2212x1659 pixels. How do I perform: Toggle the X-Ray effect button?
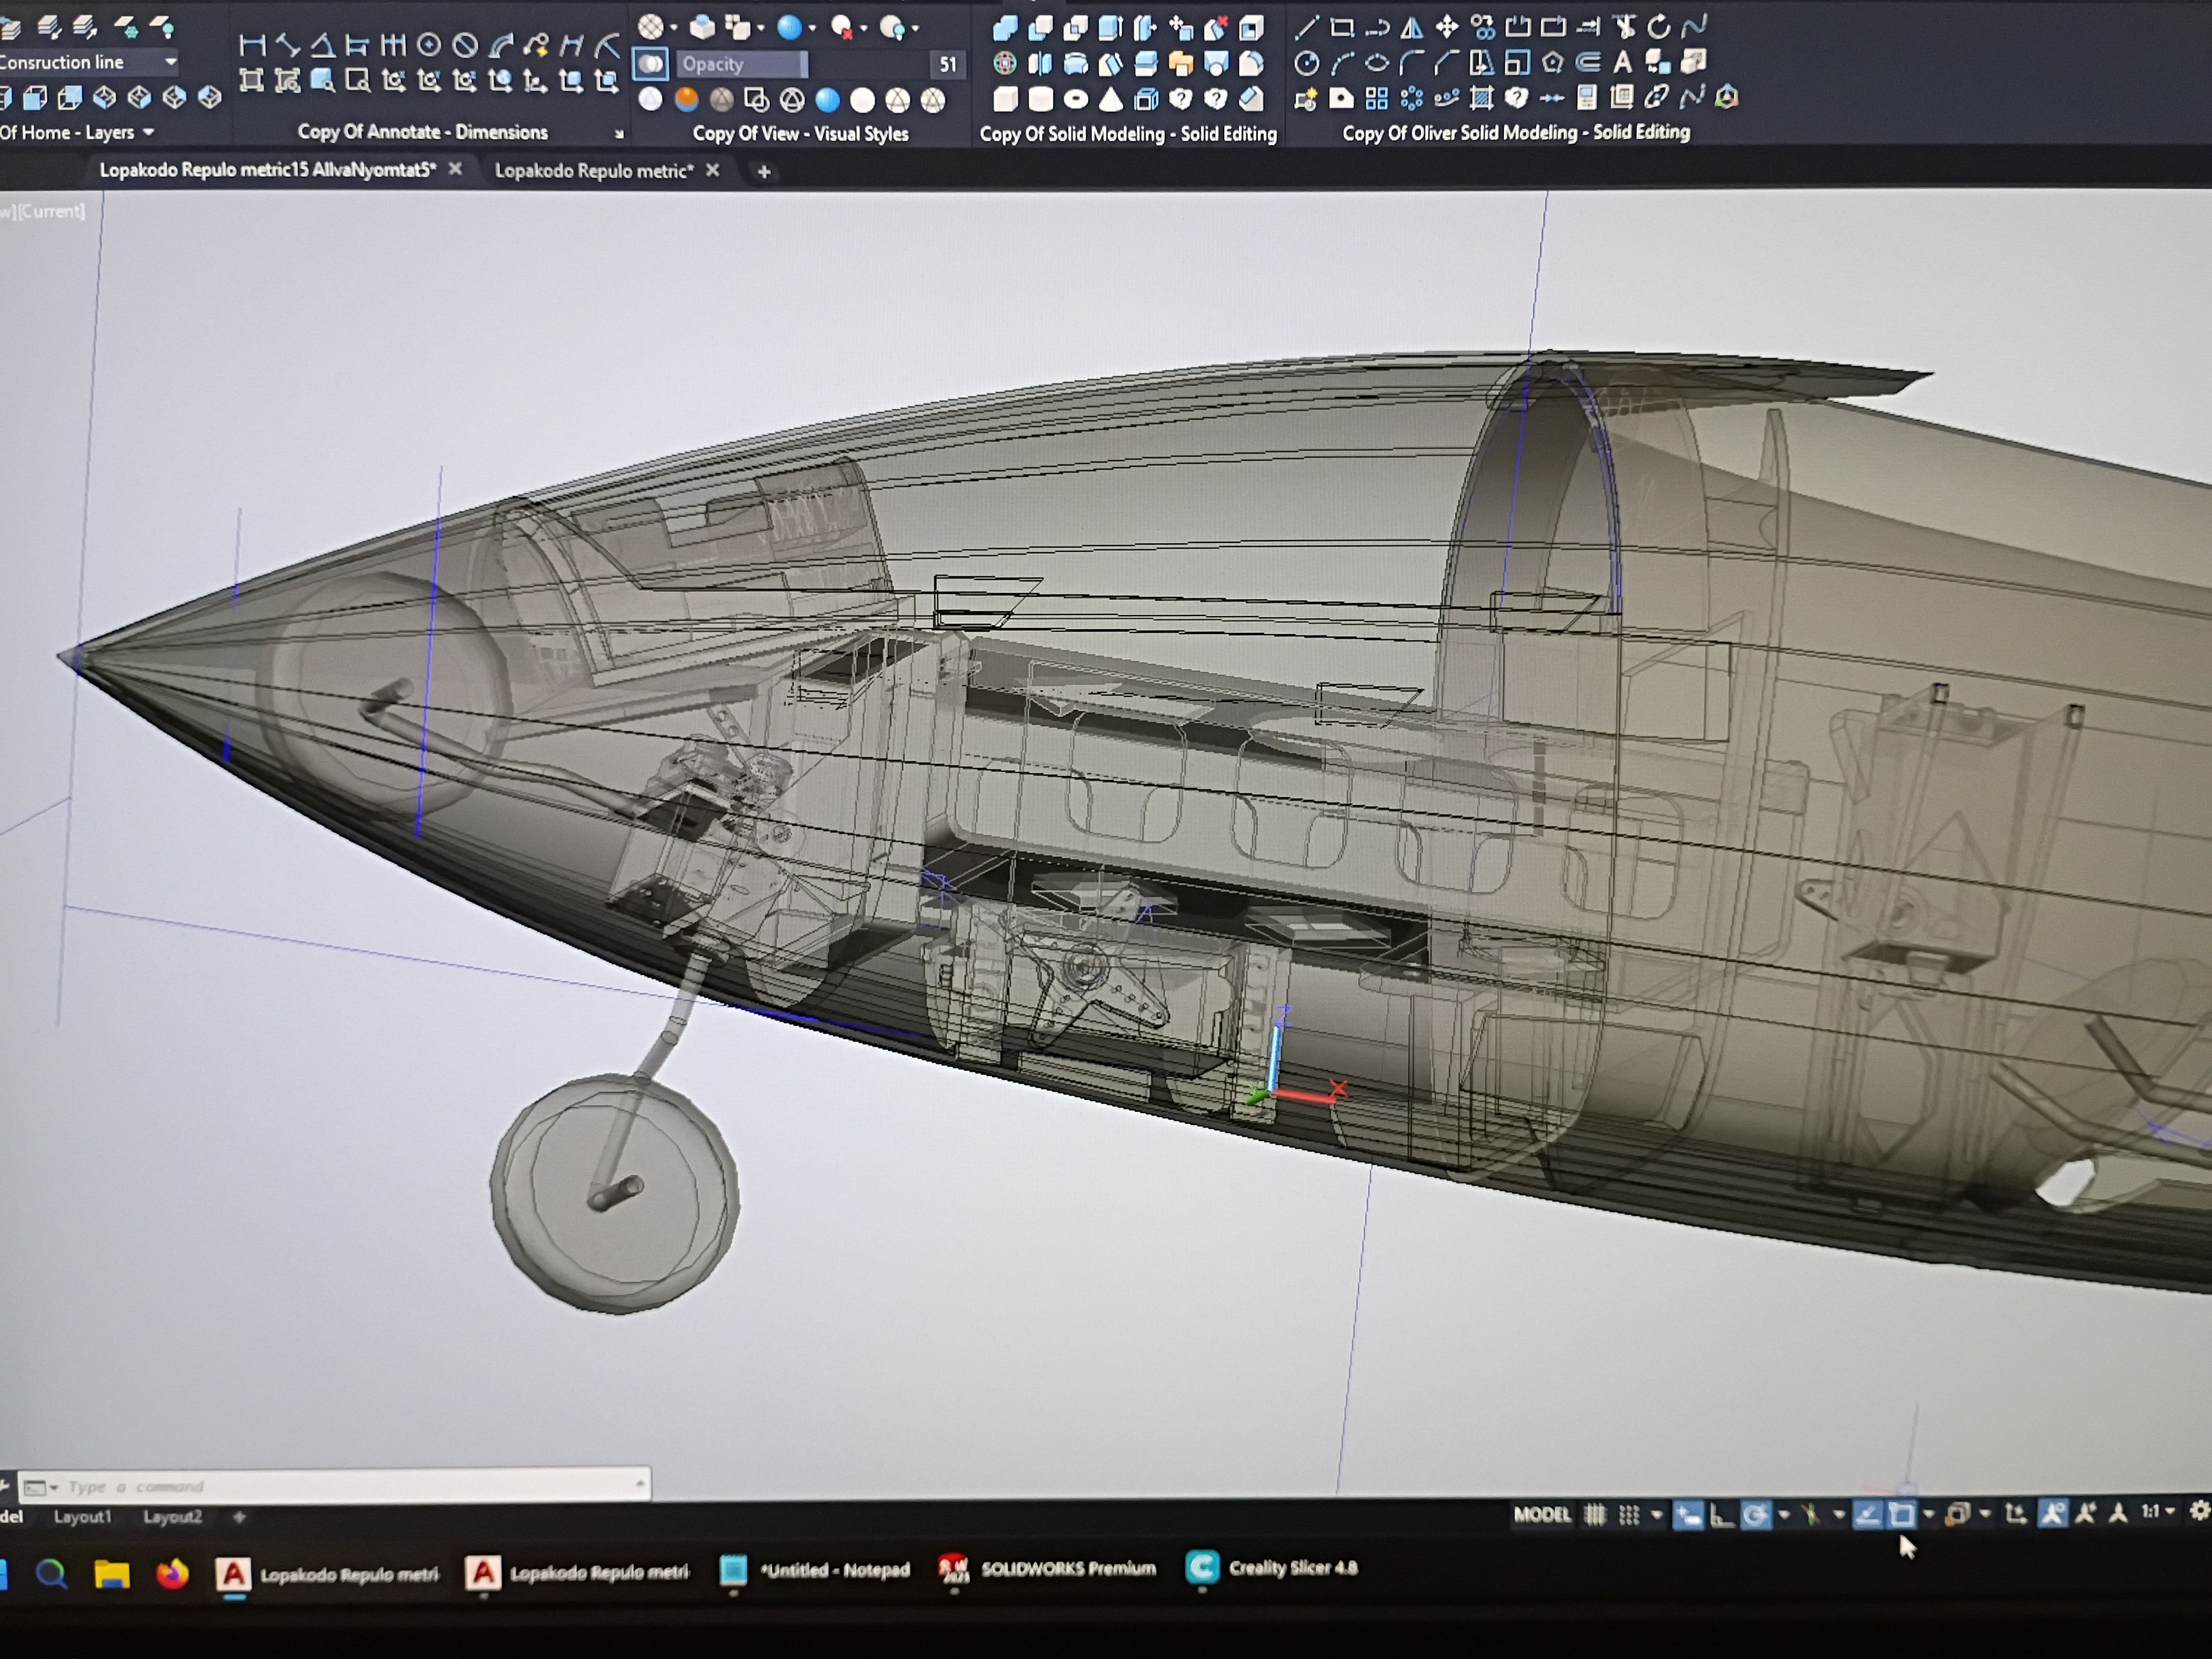[x=651, y=64]
